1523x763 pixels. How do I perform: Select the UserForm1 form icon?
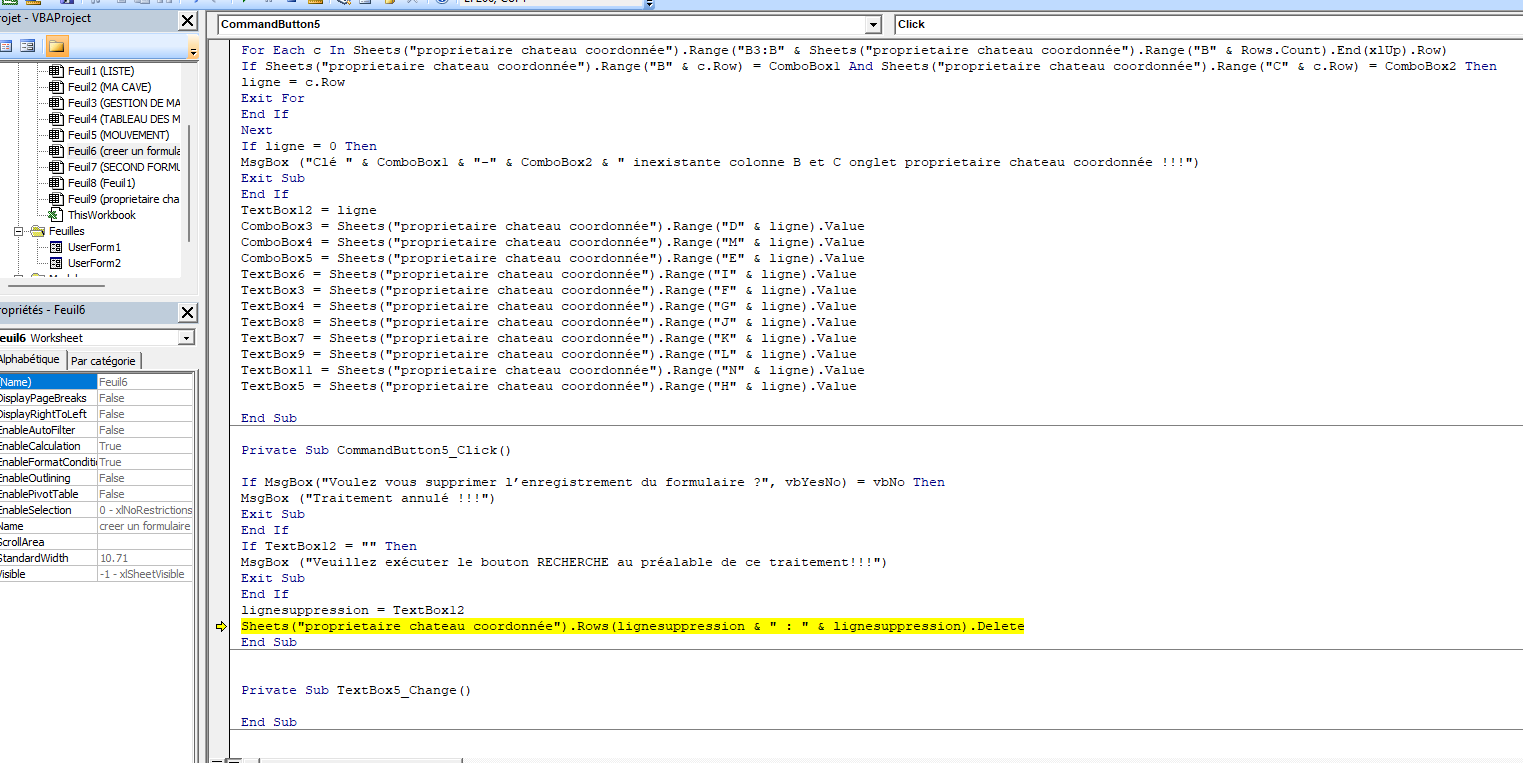(x=56, y=247)
